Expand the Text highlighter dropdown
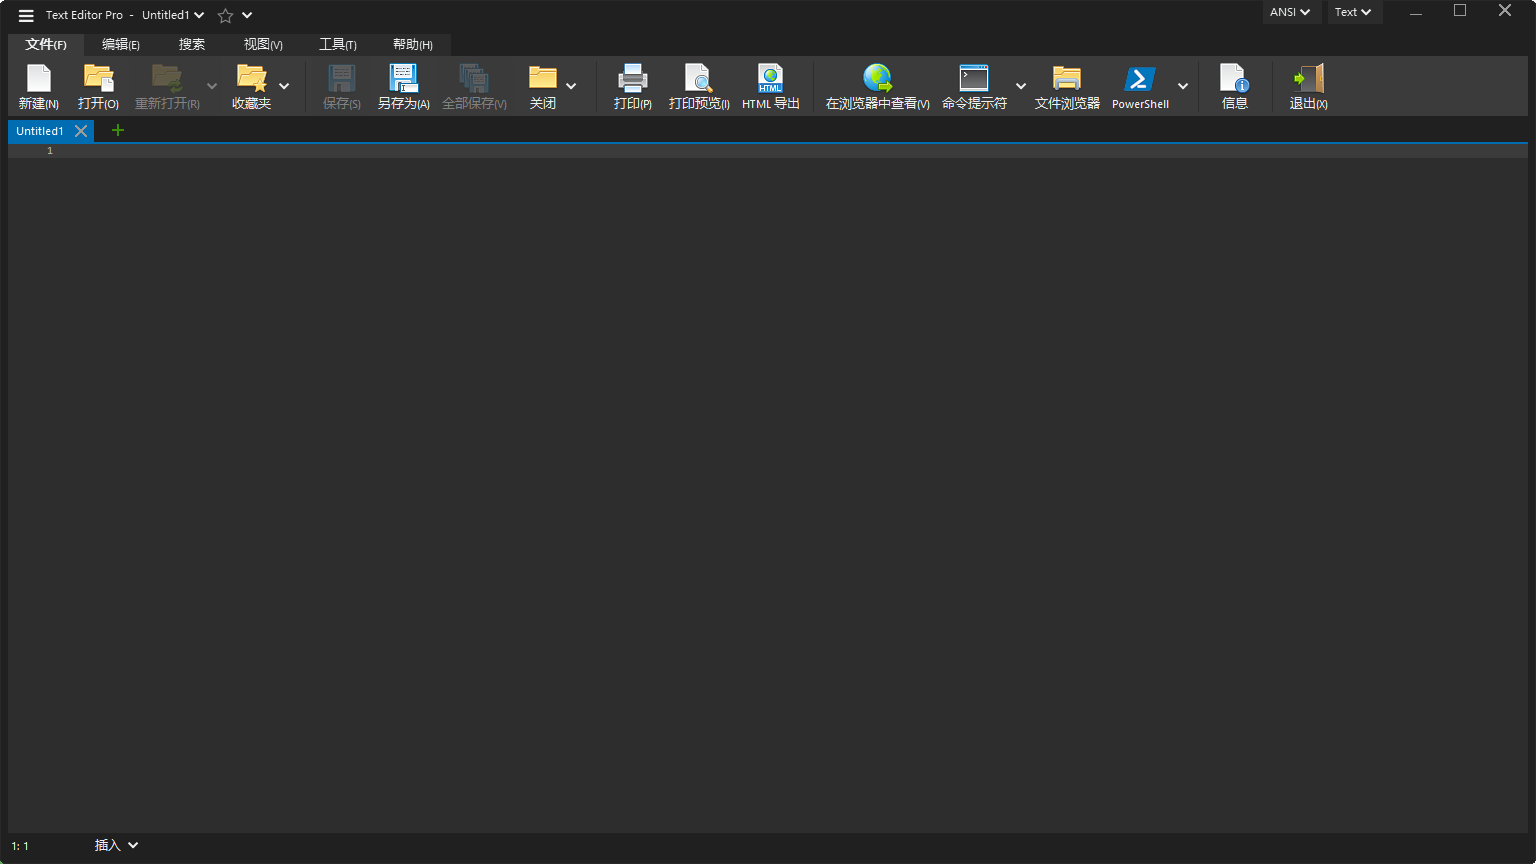Screen dimensions: 1536x864 tap(1353, 12)
